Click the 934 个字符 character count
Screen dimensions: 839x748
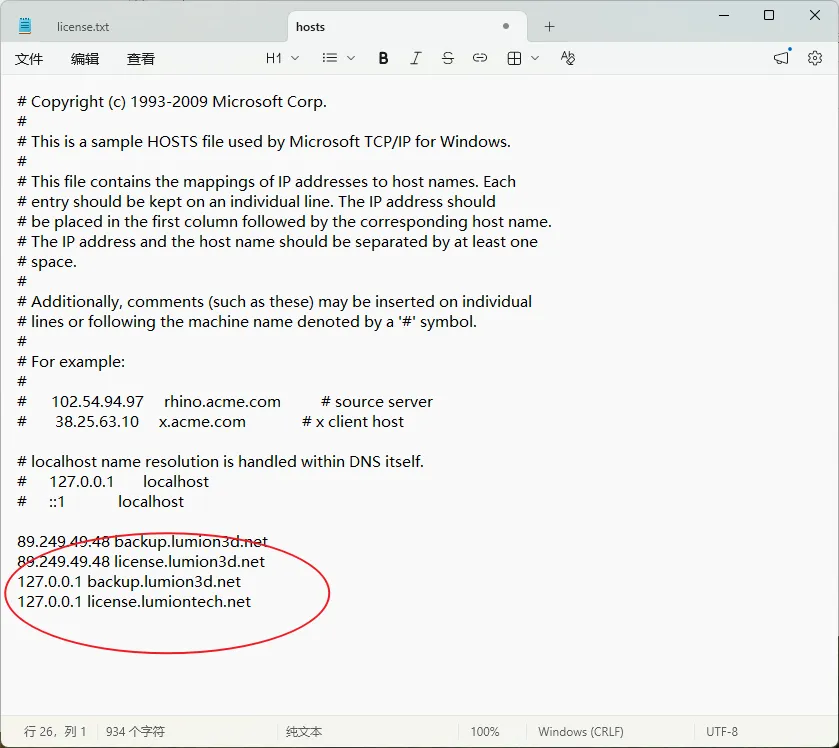[x=135, y=731]
